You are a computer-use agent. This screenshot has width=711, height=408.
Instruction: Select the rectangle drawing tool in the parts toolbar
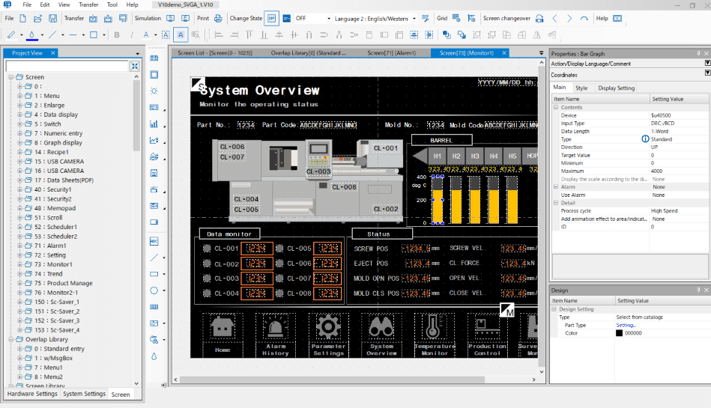click(154, 274)
